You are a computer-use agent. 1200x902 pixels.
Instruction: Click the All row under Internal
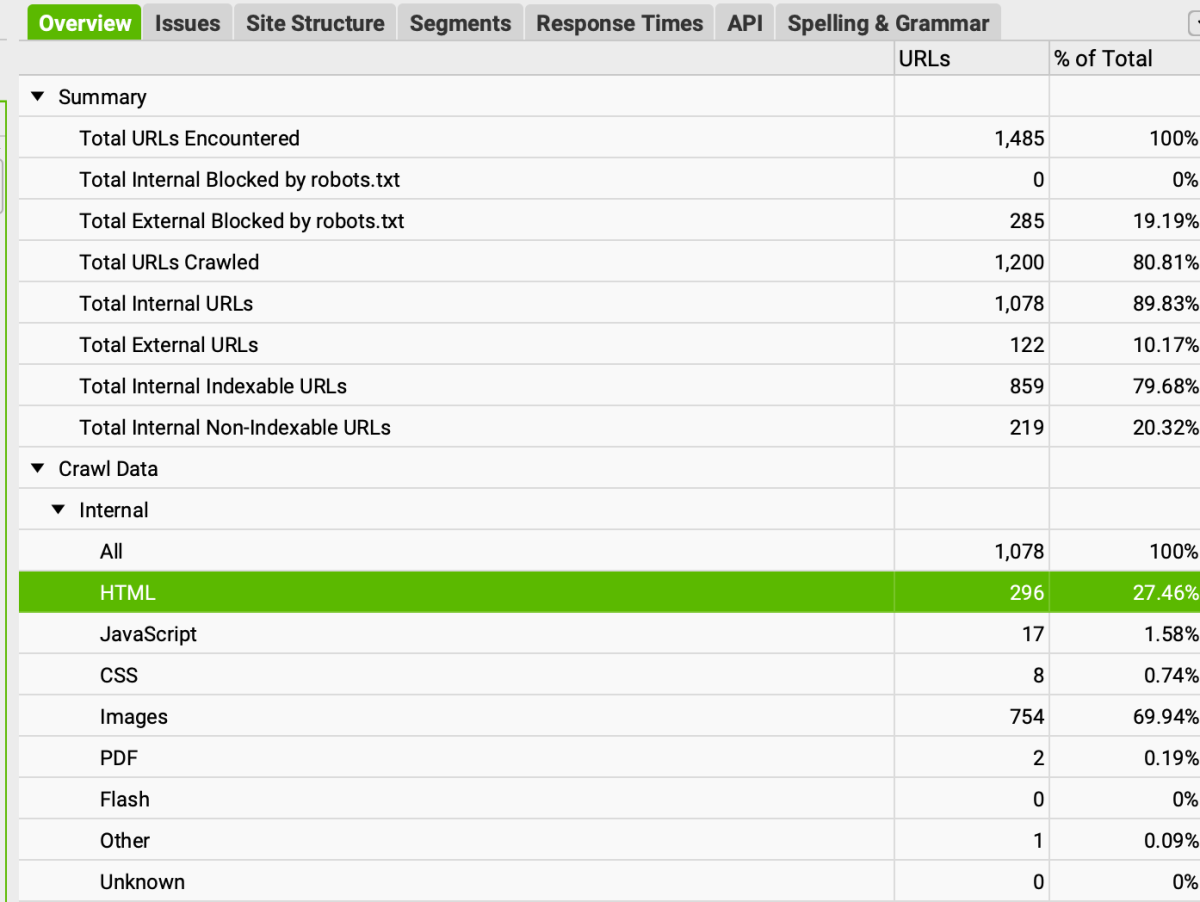pyautogui.click(x=112, y=551)
